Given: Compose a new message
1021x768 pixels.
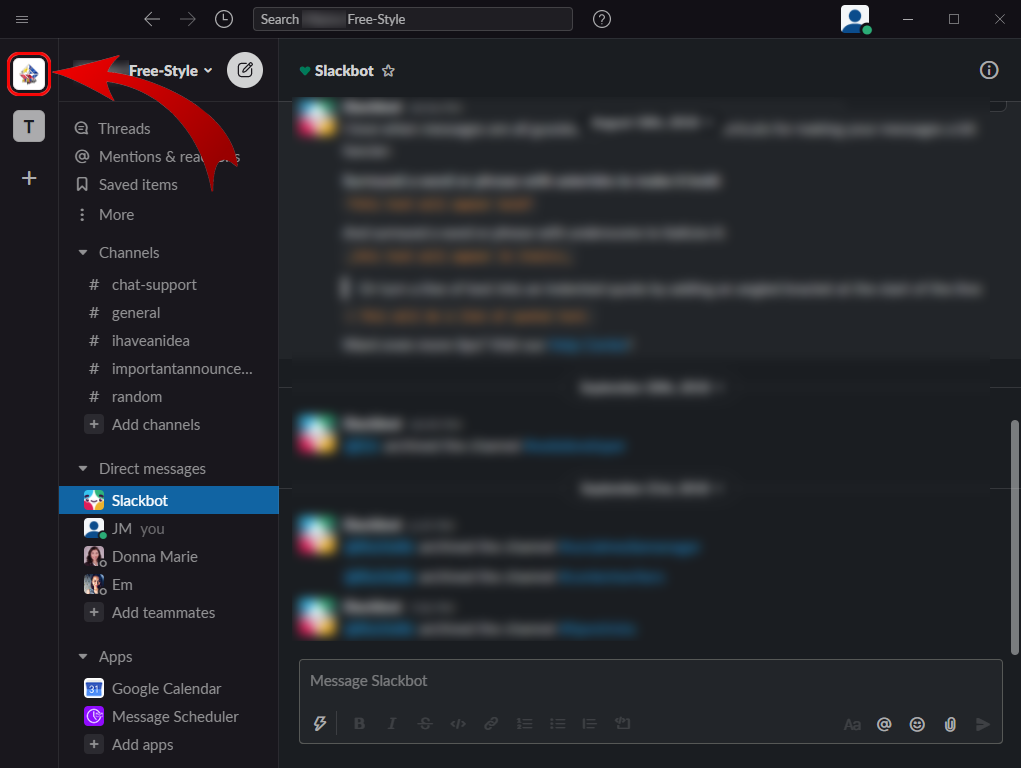Looking at the screenshot, I should [245, 70].
